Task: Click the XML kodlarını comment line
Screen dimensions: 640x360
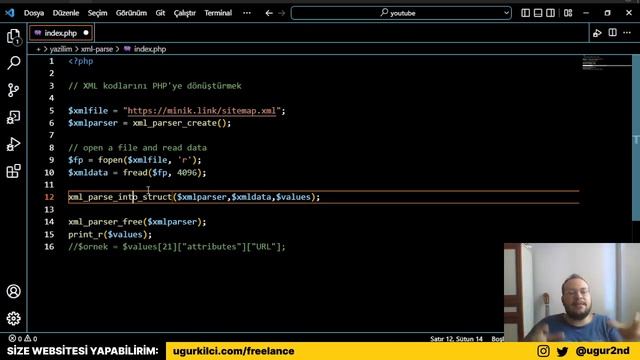Action: 155,86
